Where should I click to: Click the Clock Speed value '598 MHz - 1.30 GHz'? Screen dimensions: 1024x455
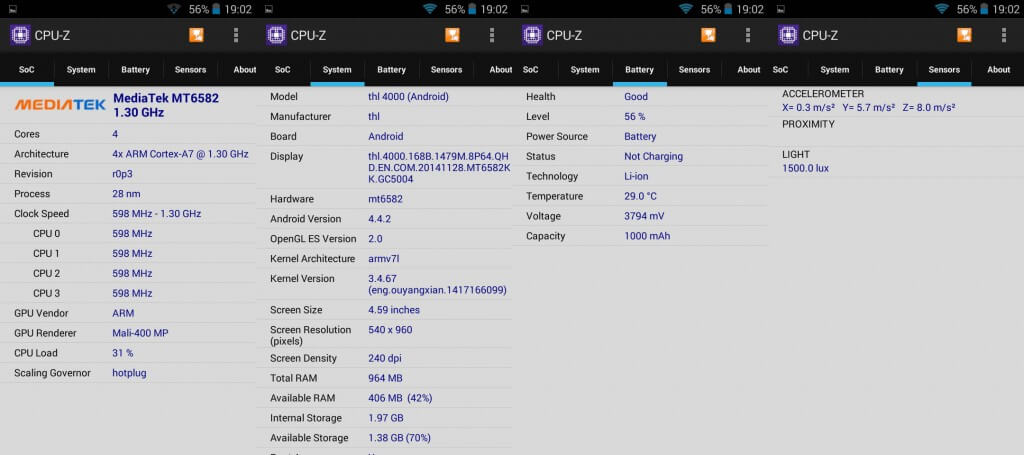[x=157, y=214]
